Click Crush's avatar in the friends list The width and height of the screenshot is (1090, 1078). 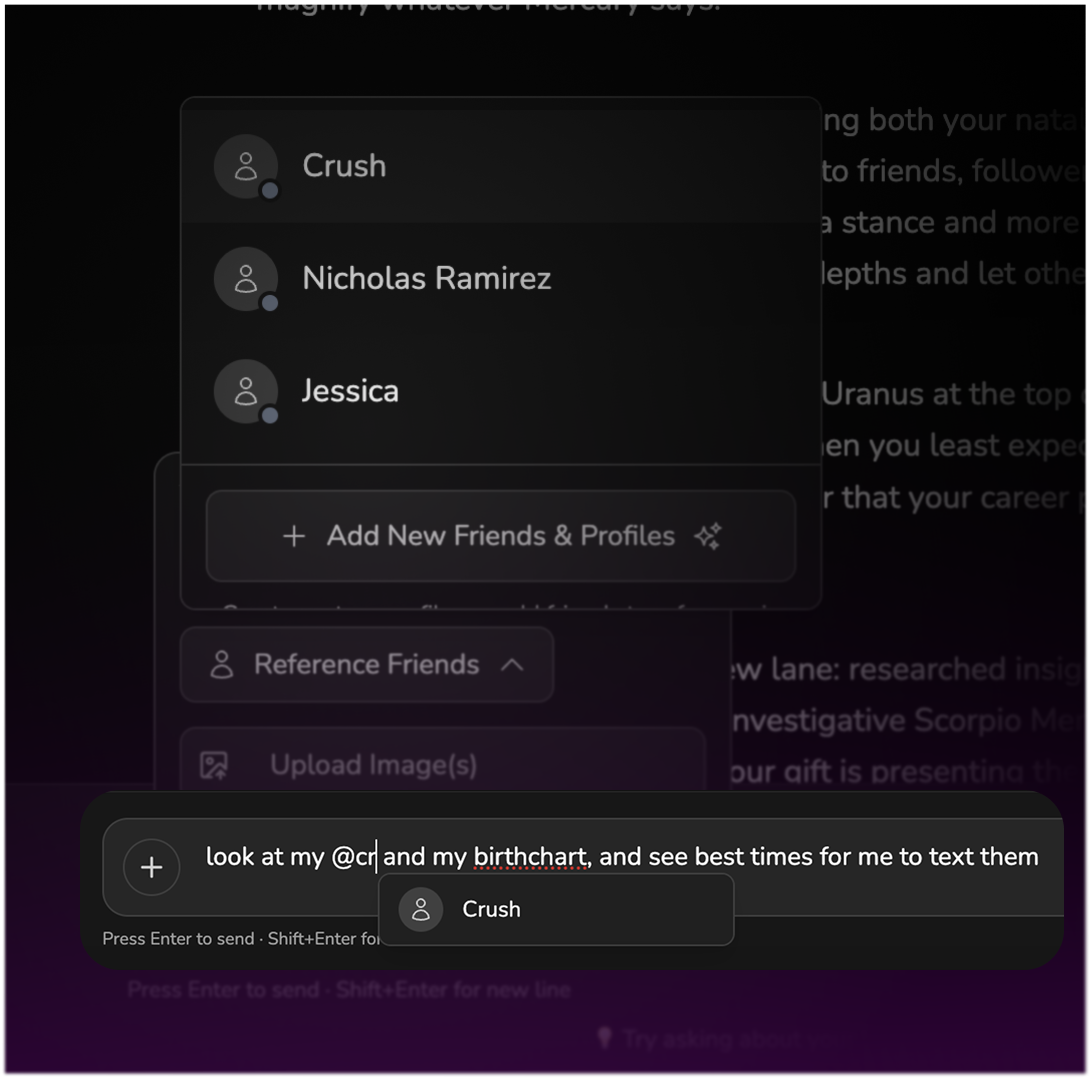(x=245, y=166)
